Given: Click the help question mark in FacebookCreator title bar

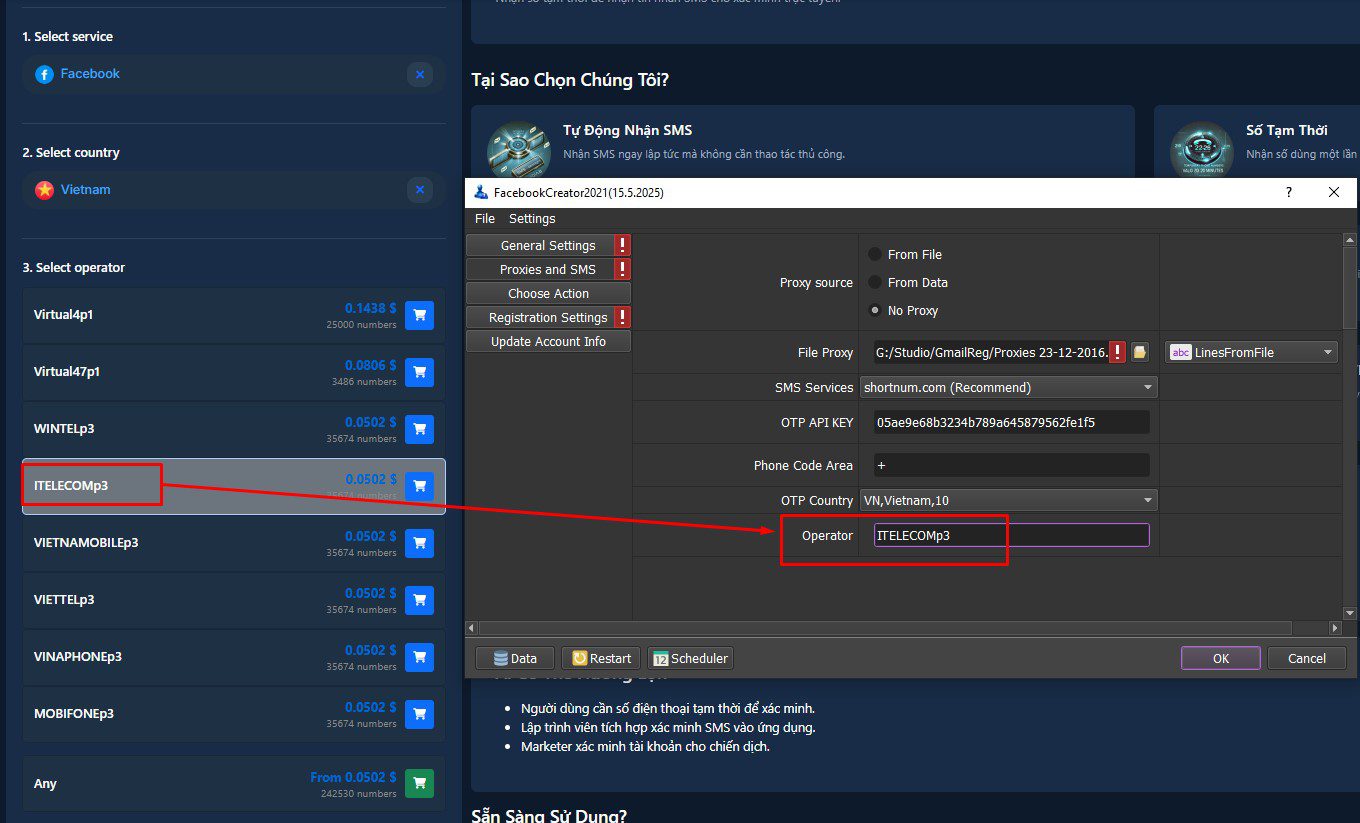Looking at the screenshot, I should pos(1288,192).
